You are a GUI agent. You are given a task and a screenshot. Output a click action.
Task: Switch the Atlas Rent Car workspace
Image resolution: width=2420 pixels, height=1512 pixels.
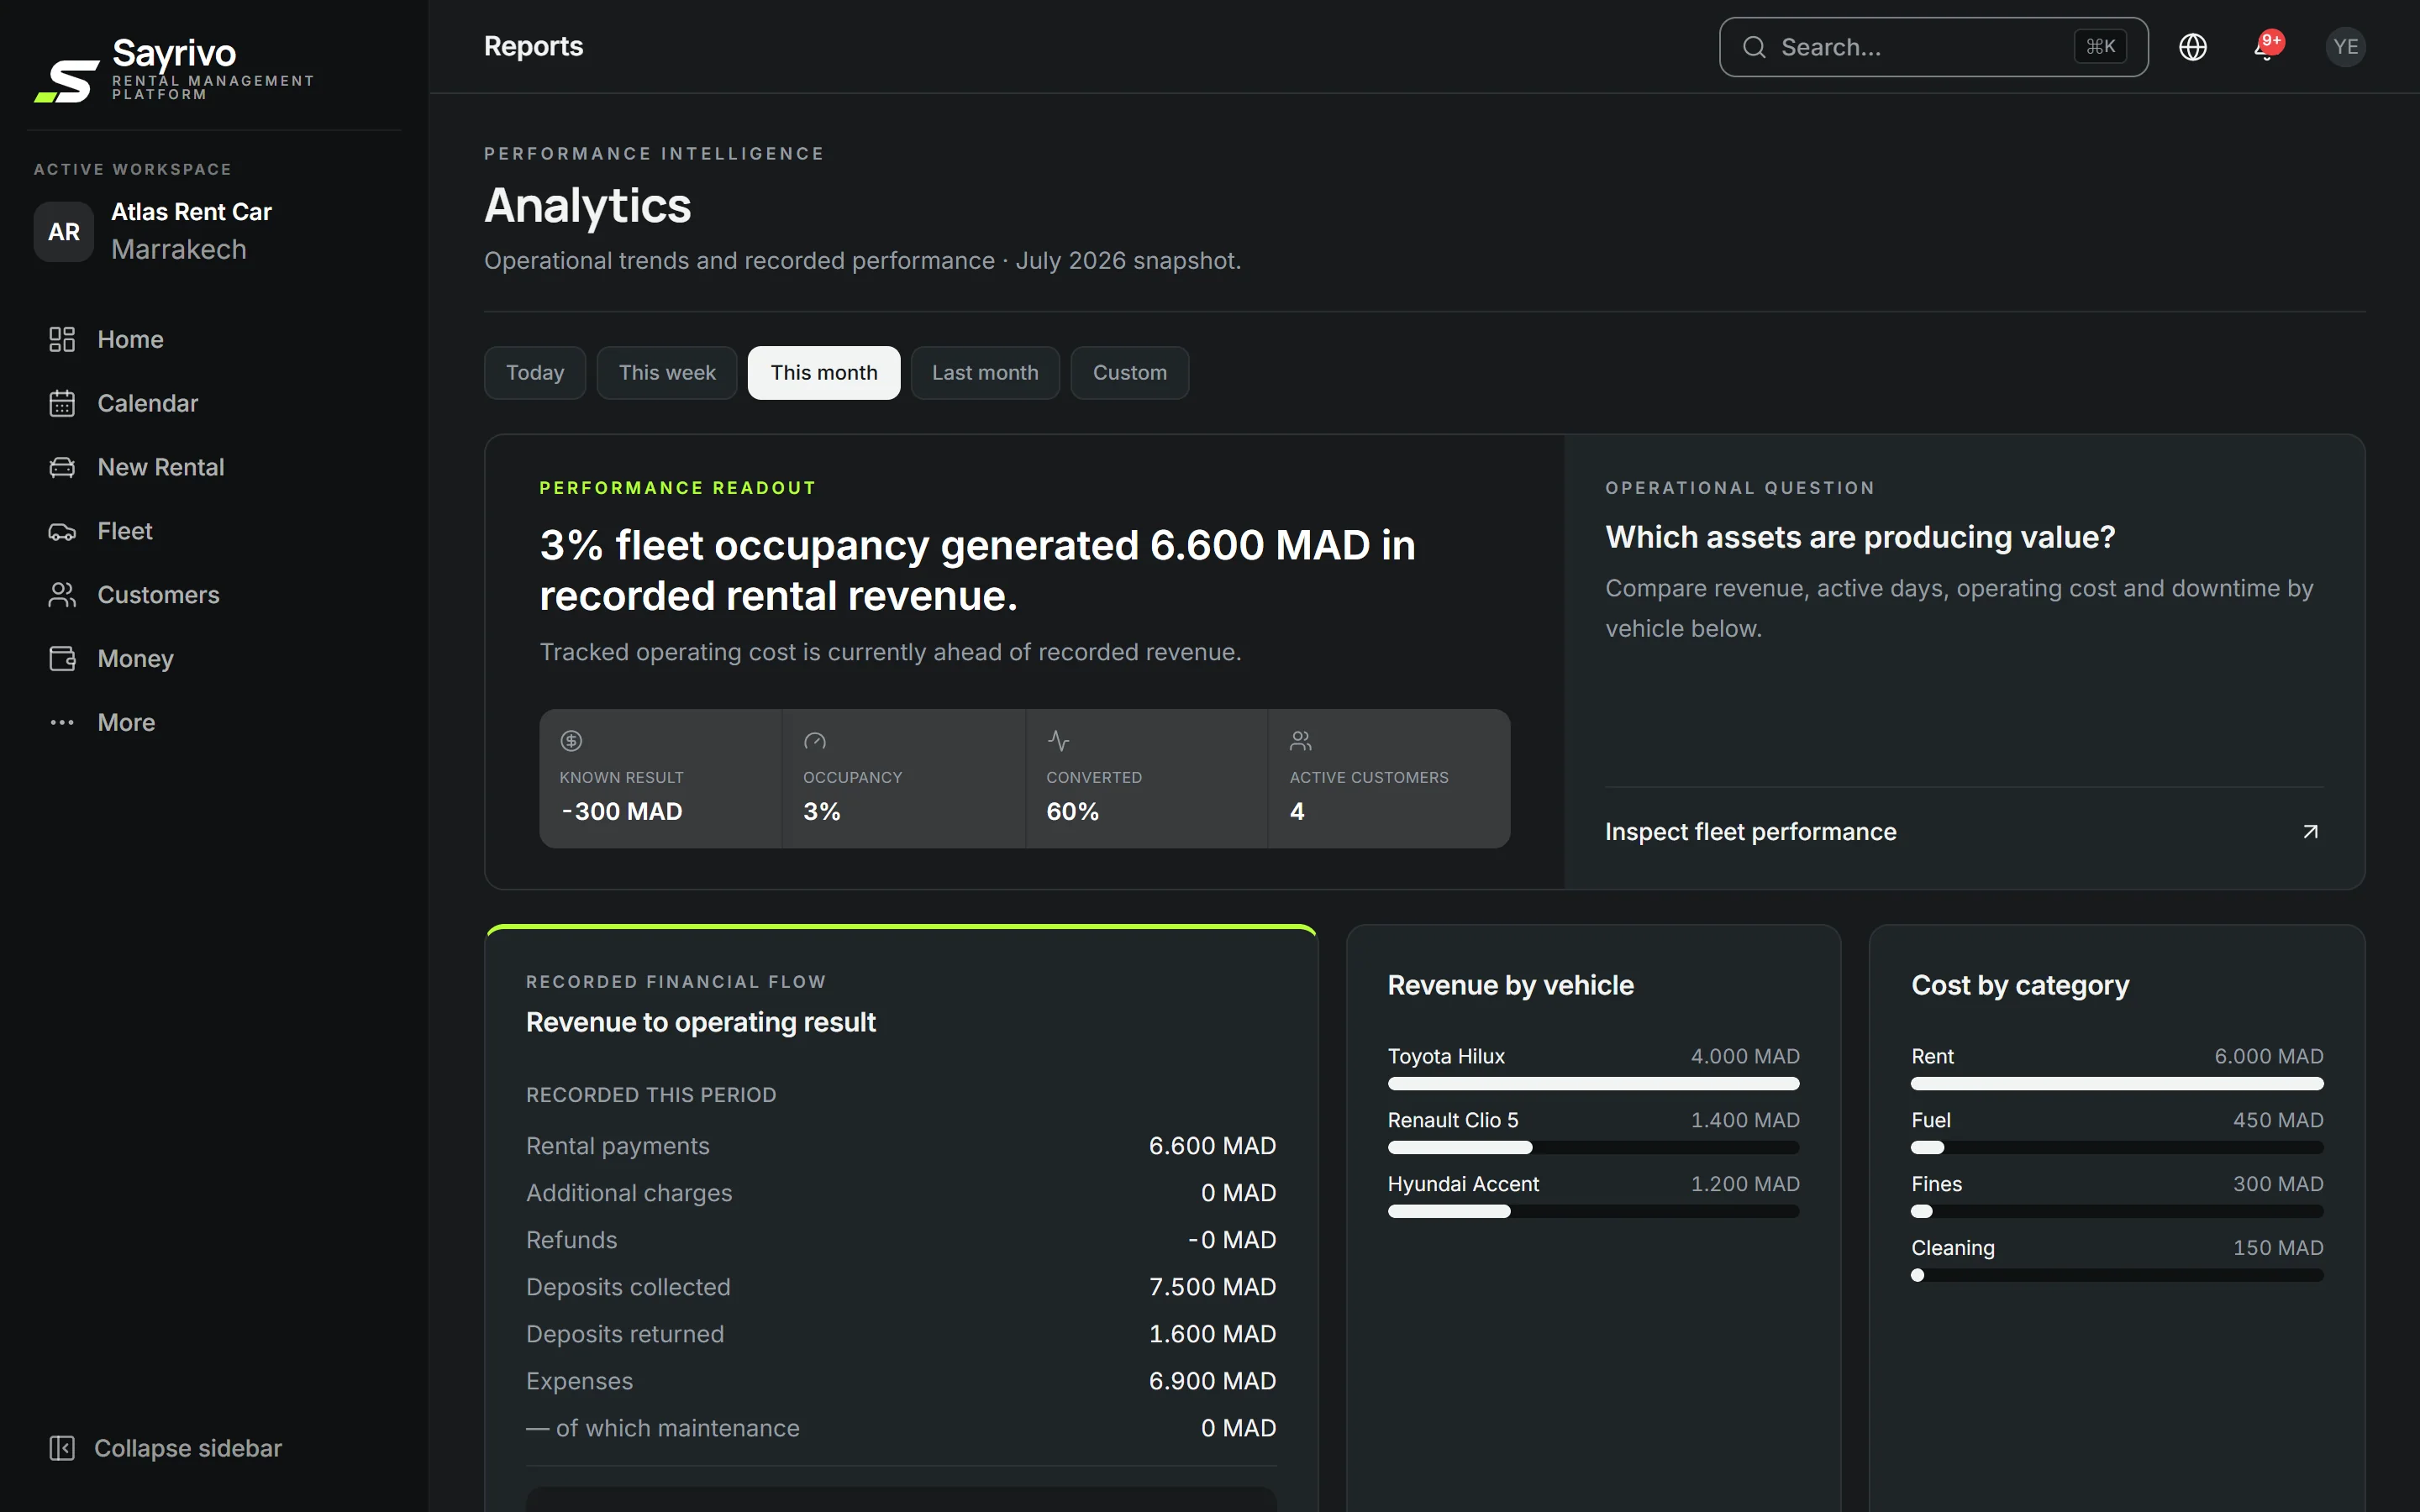tap(214, 231)
